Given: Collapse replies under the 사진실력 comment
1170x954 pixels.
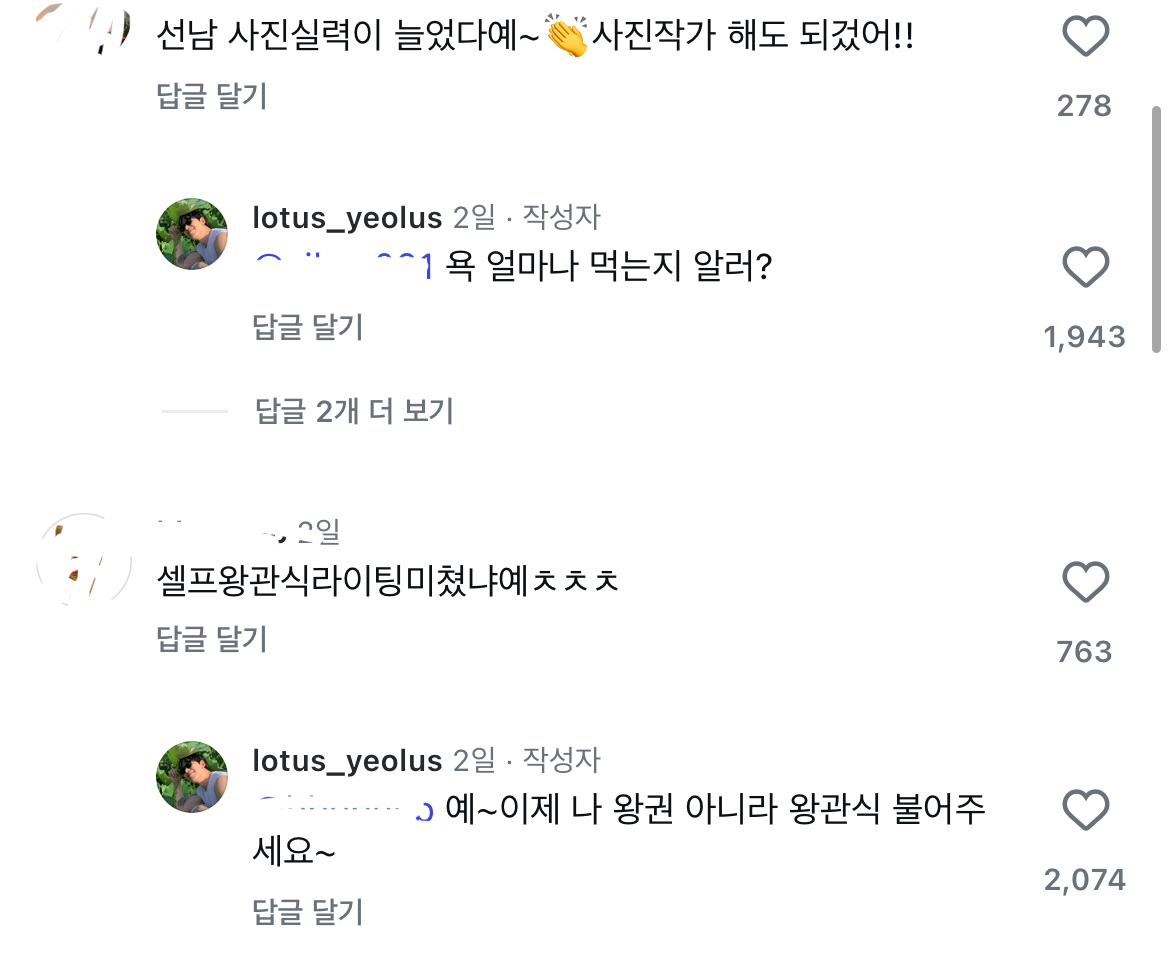Looking at the screenshot, I should pos(212,96).
